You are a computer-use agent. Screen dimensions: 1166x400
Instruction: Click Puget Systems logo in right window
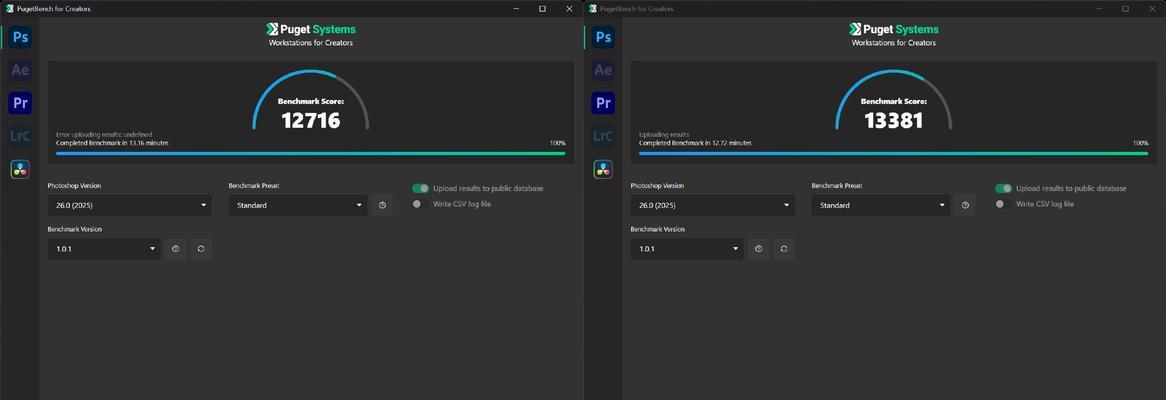tap(894, 30)
